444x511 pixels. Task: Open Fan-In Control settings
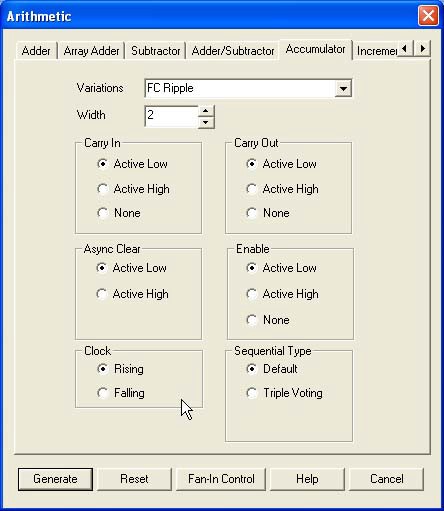tap(221, 479)
